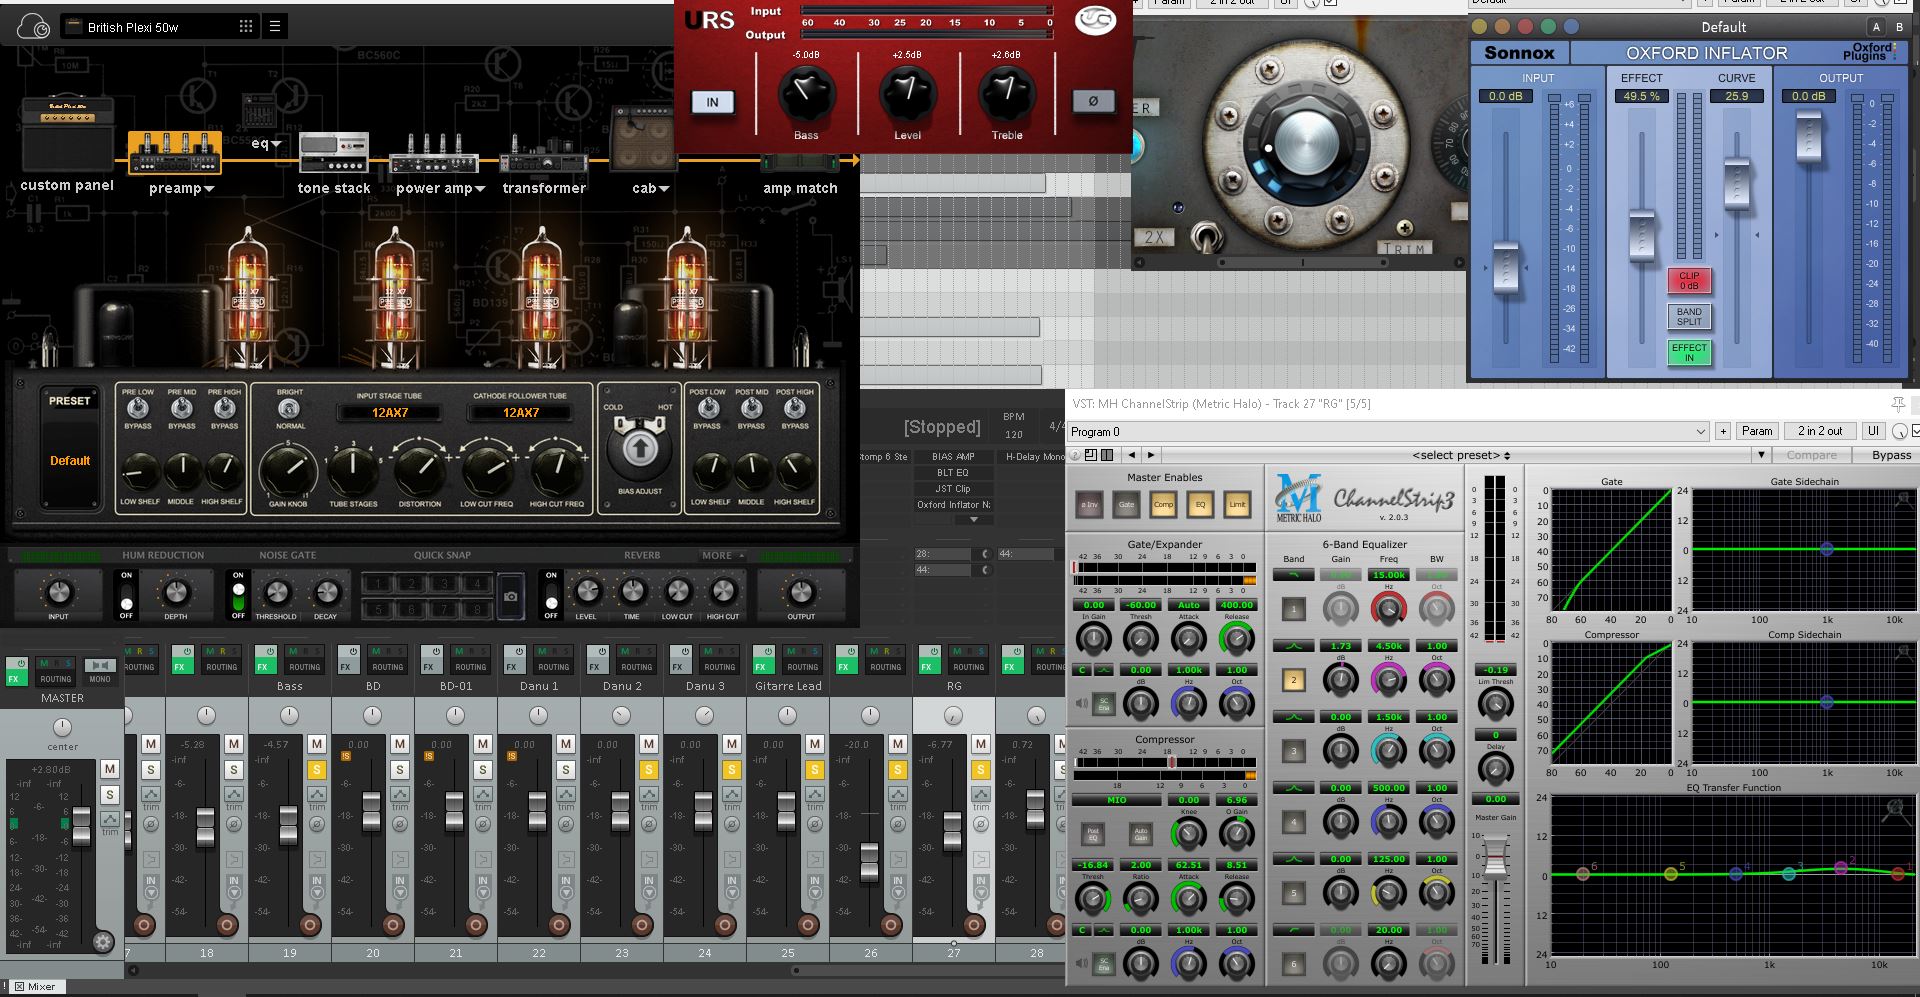Click the URS phase invert ø button
Viewport: 1920px width, 997px height.
click(1093, 101)
